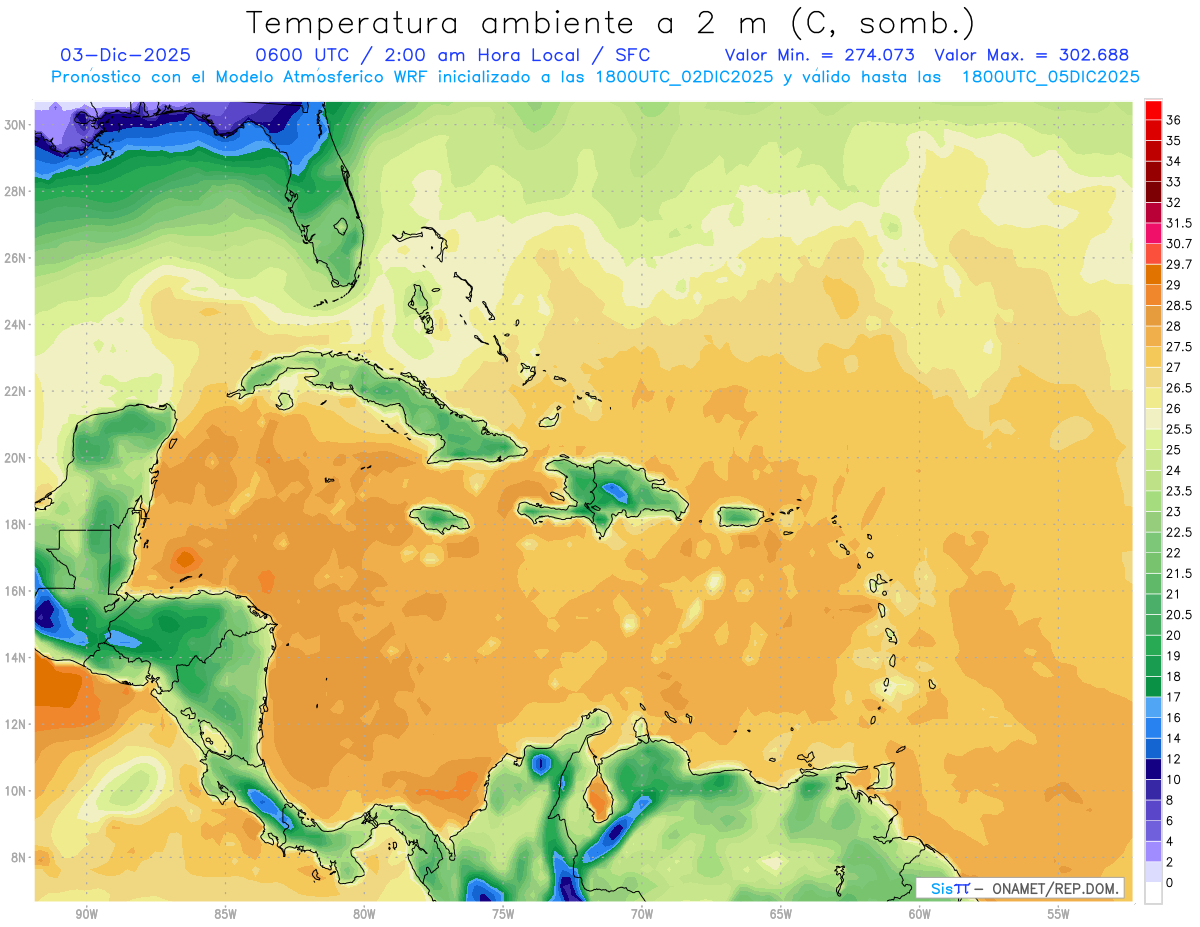Click the "22.5" label on the color legend
Screen dimensions: 1200x927
(x=1179, y=533)
